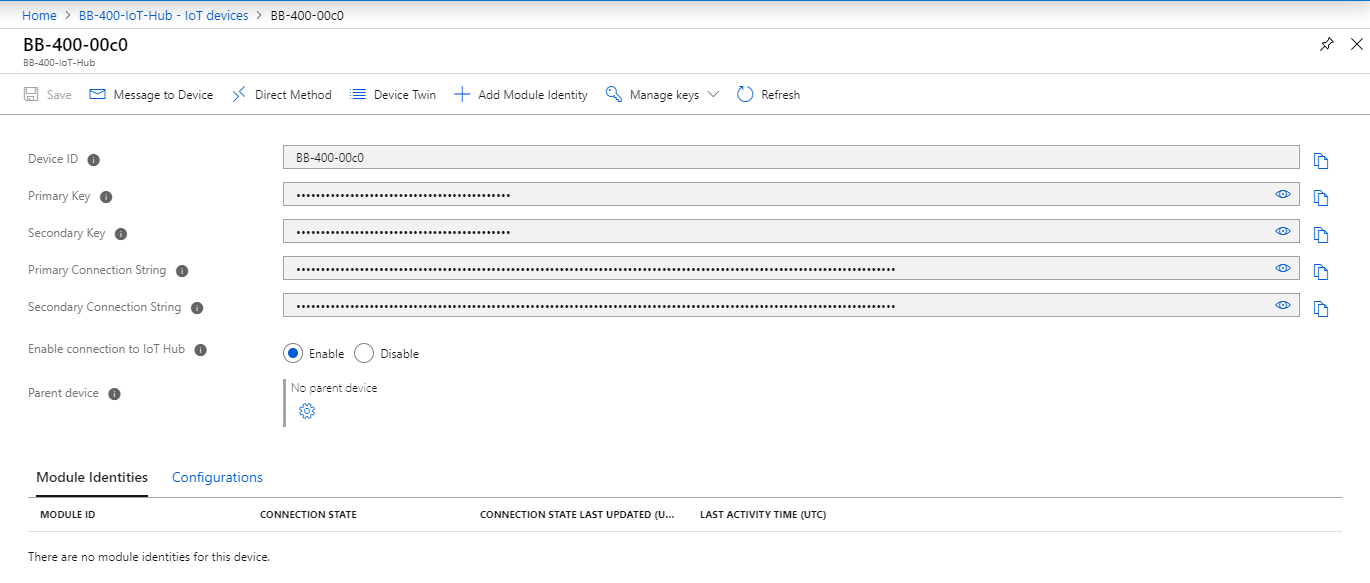Open Device ID info tooltip icon
This screenshot has height=583, width=1370.
point(93,159)
